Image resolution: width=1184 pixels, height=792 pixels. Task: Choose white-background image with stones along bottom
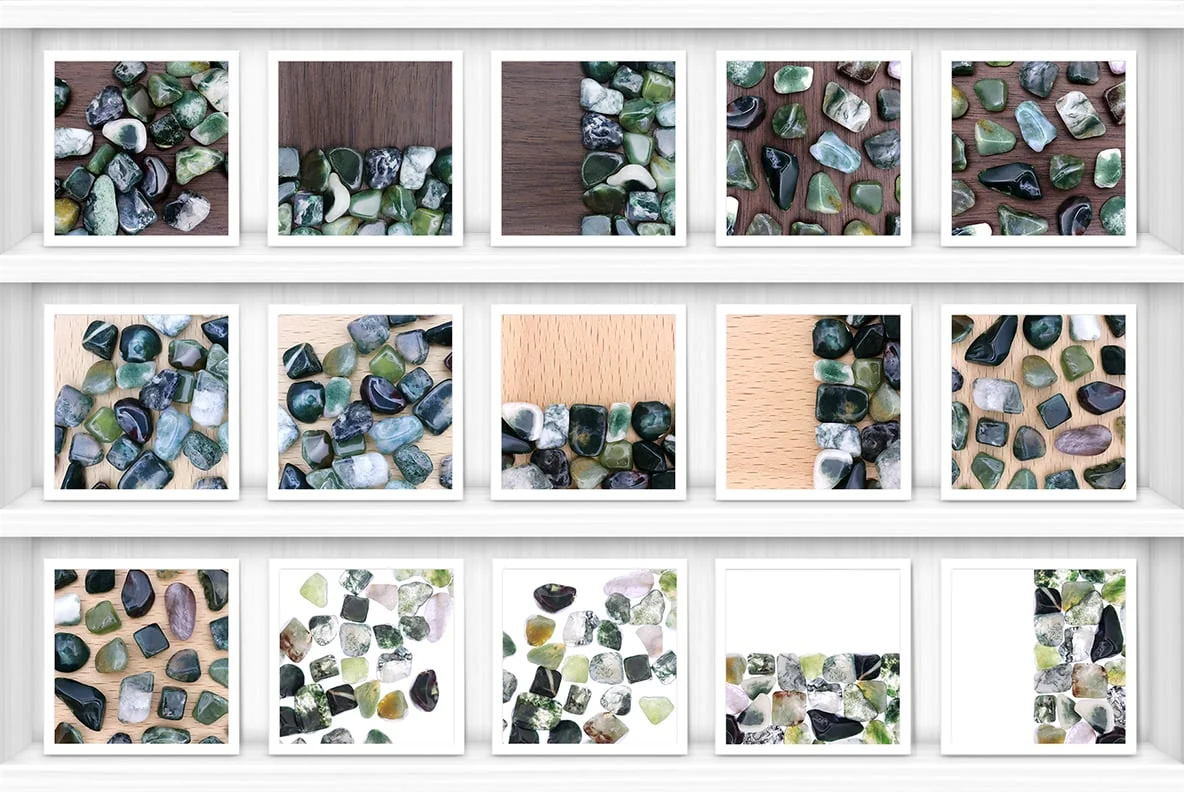[813, 656]
